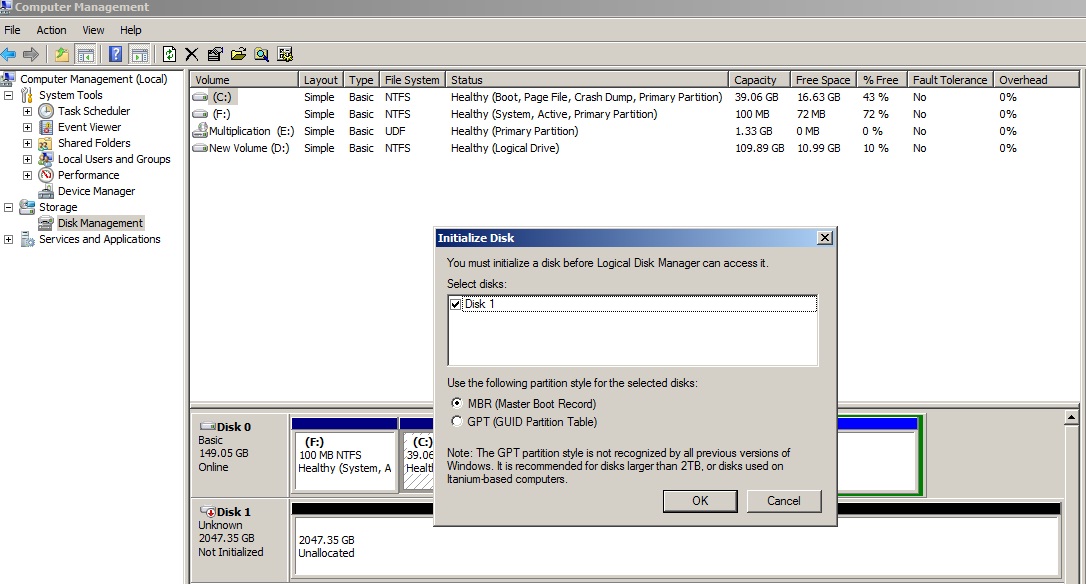Viewport: 1086px width, 584px height.
Task: Close the Initialize Disk dialog
Action: [824, 238]
